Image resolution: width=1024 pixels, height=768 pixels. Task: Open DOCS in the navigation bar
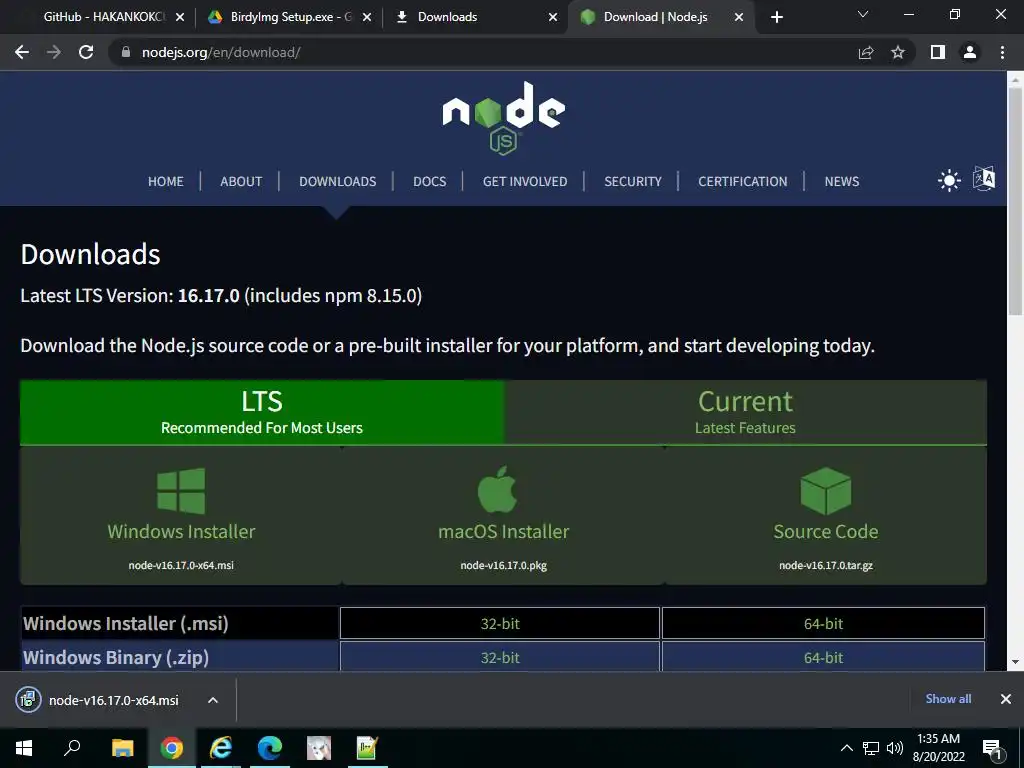click(x=430, y=182)
